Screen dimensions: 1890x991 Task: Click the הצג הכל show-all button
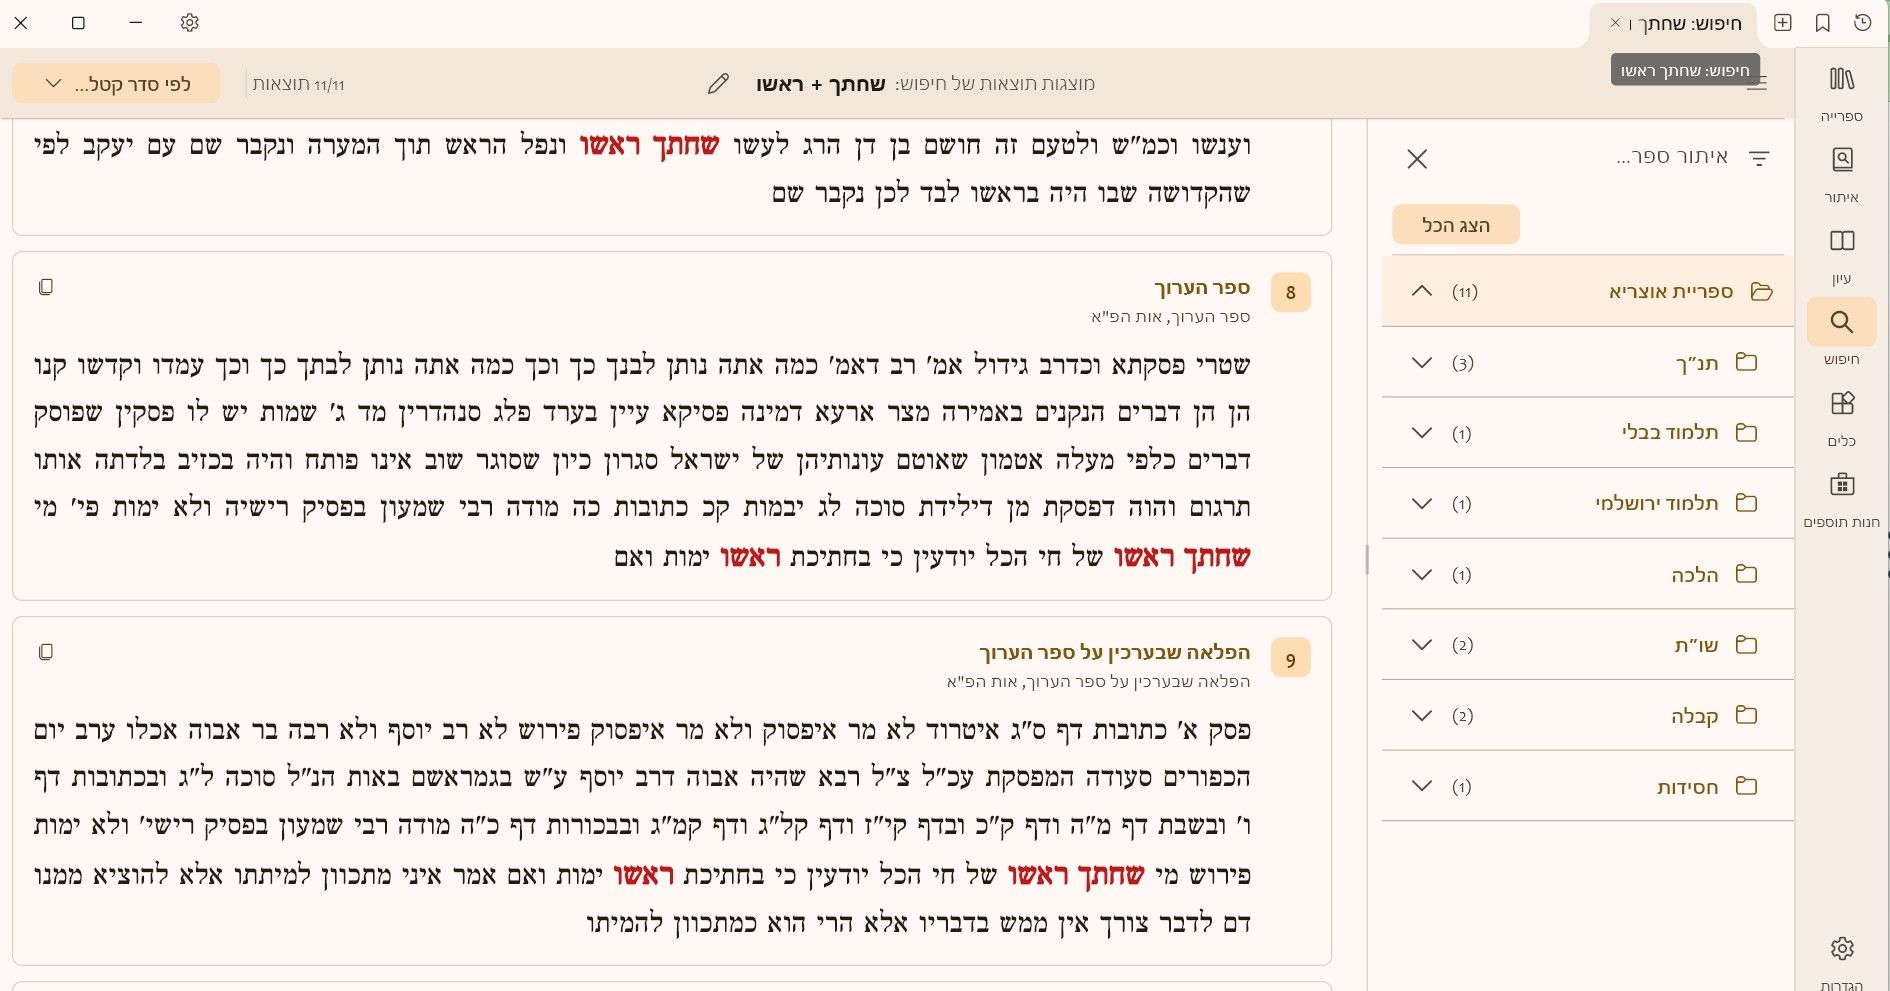(1456, 225)
